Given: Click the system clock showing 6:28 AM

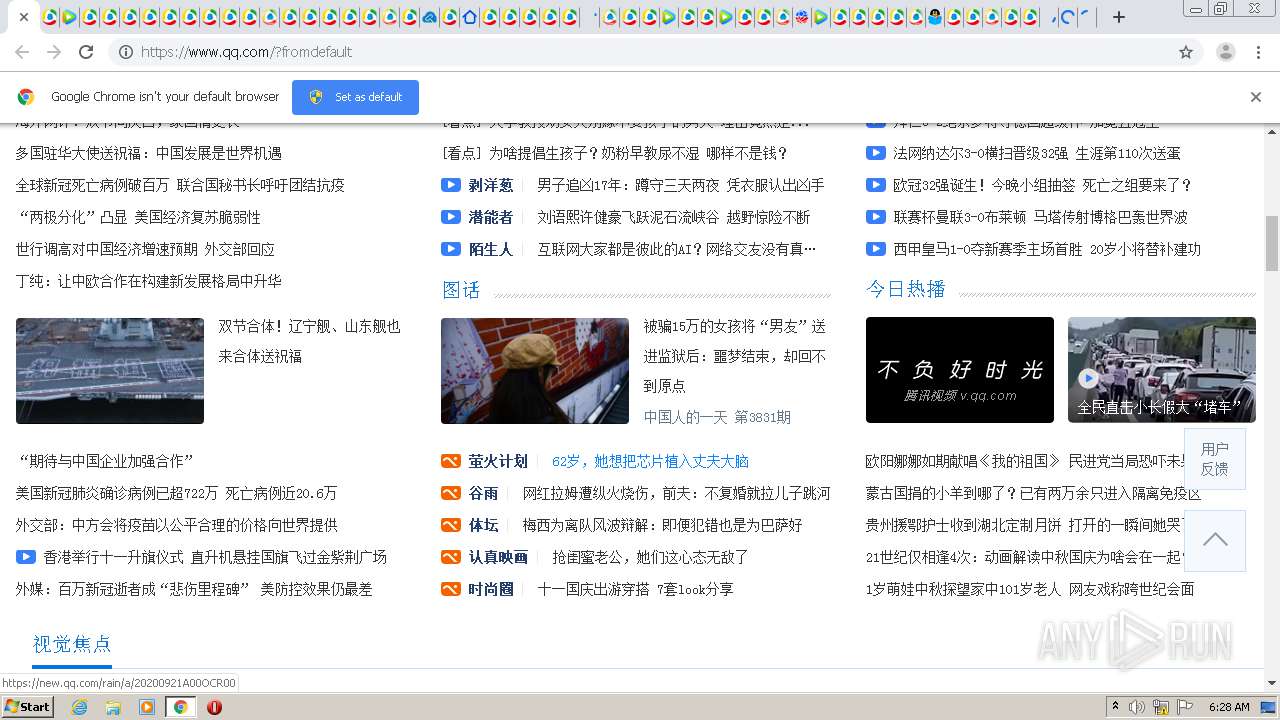Looking at the screenshot, I should [x=1229, y=707].
